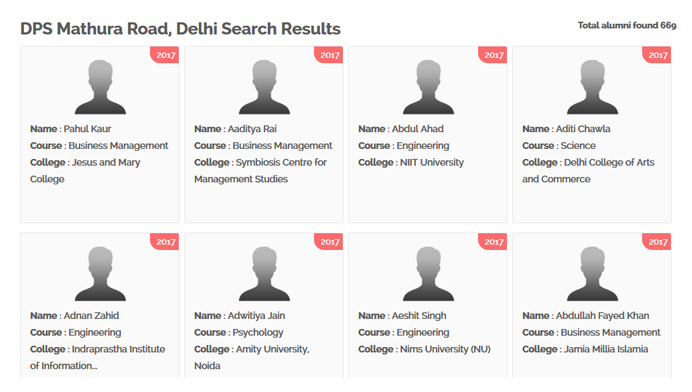
Task: Click Adwitiya Jain's profile avatar icon
Action: (264, 274)
